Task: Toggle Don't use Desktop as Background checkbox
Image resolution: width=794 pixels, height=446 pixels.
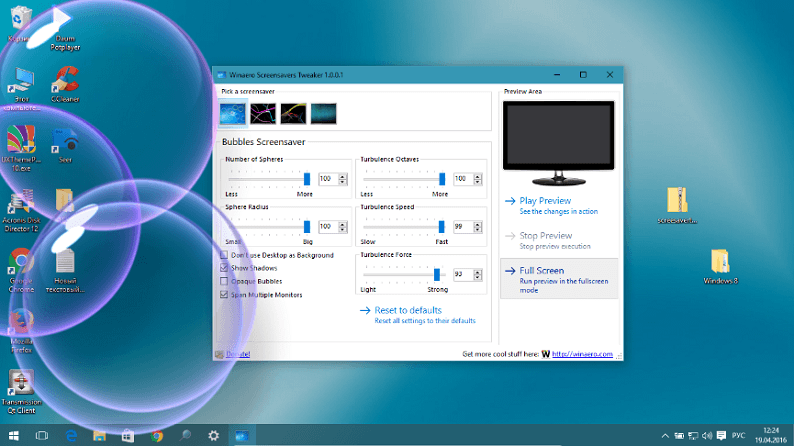Action: (224, 255)
